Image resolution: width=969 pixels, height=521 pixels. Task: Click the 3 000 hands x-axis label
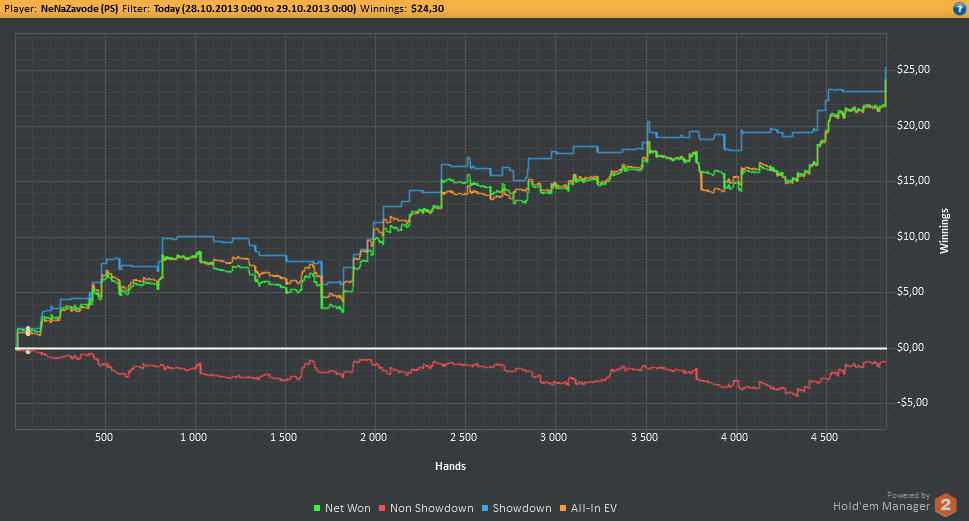553,438
